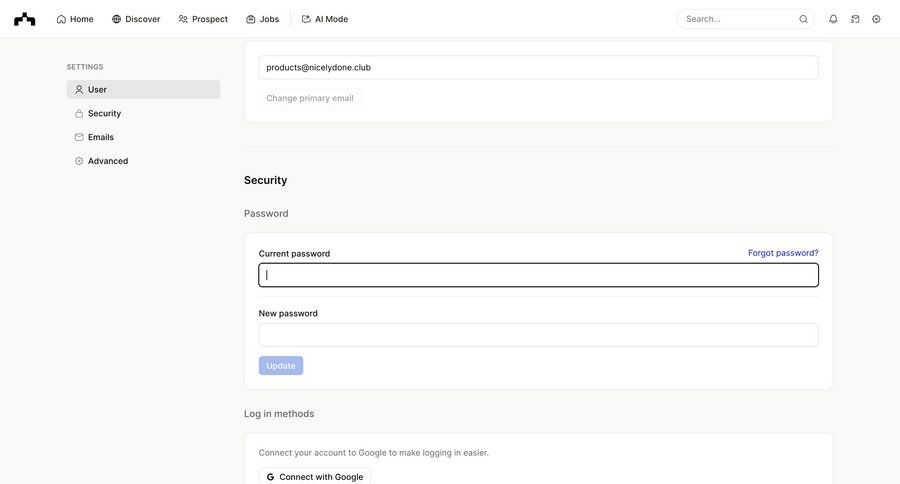The height and width of the screenshot is (484, 900).
Task: Click the Google G icon
Action: pos(270,477)
